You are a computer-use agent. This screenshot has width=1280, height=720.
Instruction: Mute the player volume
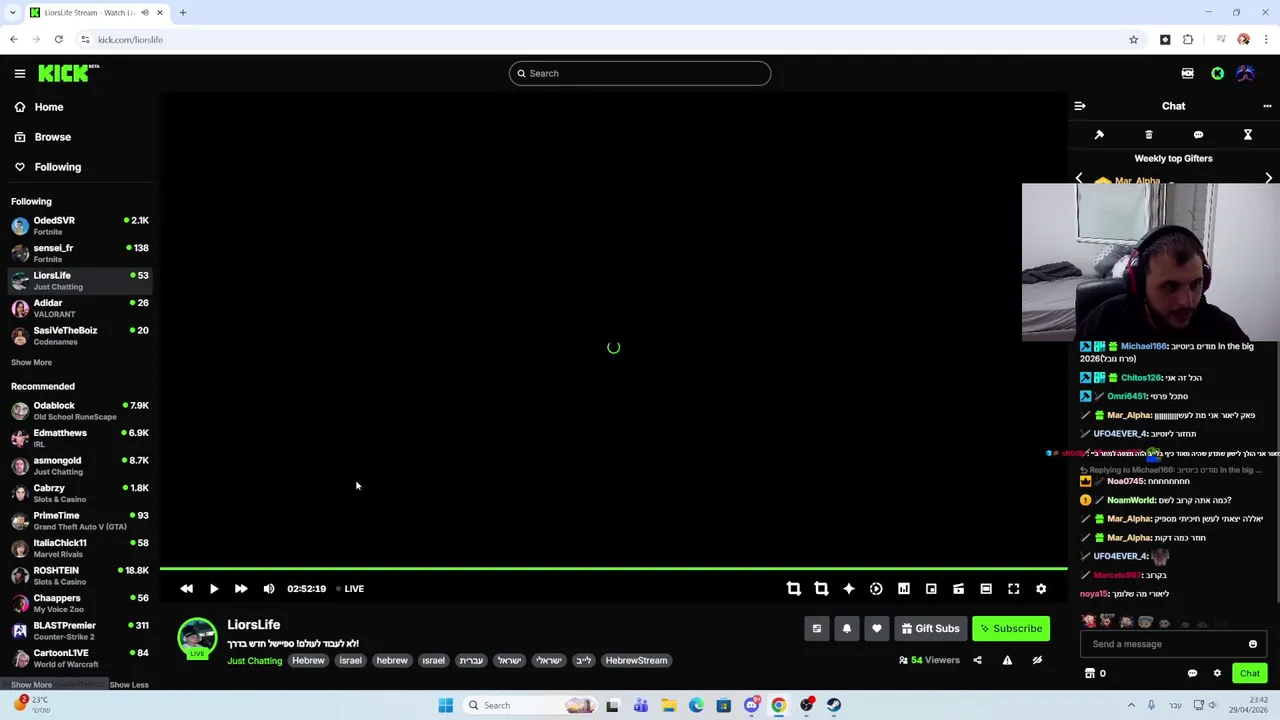(x=268, y=589)
